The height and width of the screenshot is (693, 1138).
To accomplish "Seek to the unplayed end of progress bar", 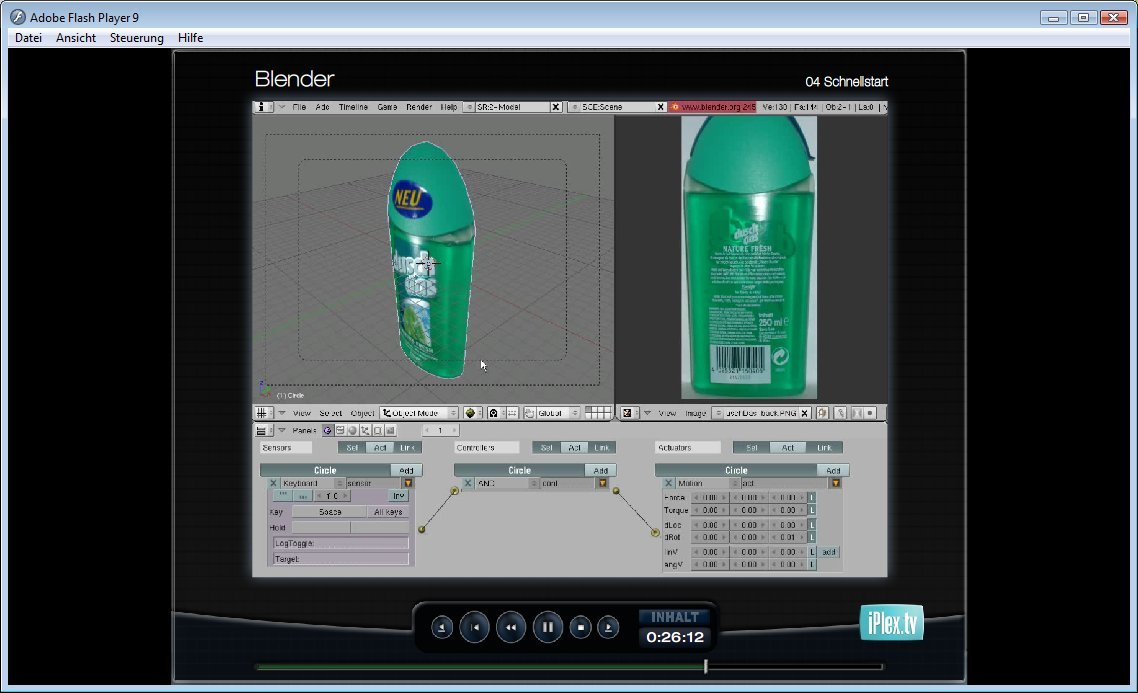I will pos(795,666).
